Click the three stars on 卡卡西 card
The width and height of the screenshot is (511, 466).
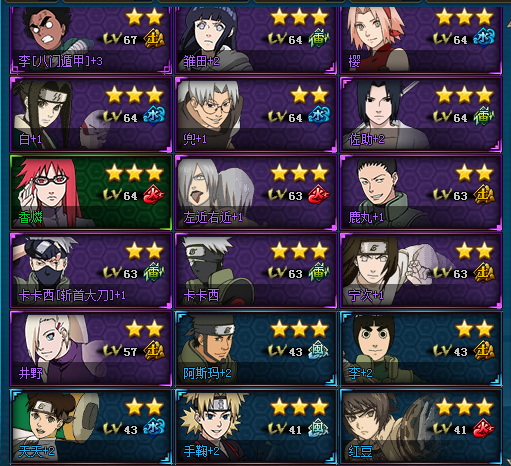[x=299, y=251]
